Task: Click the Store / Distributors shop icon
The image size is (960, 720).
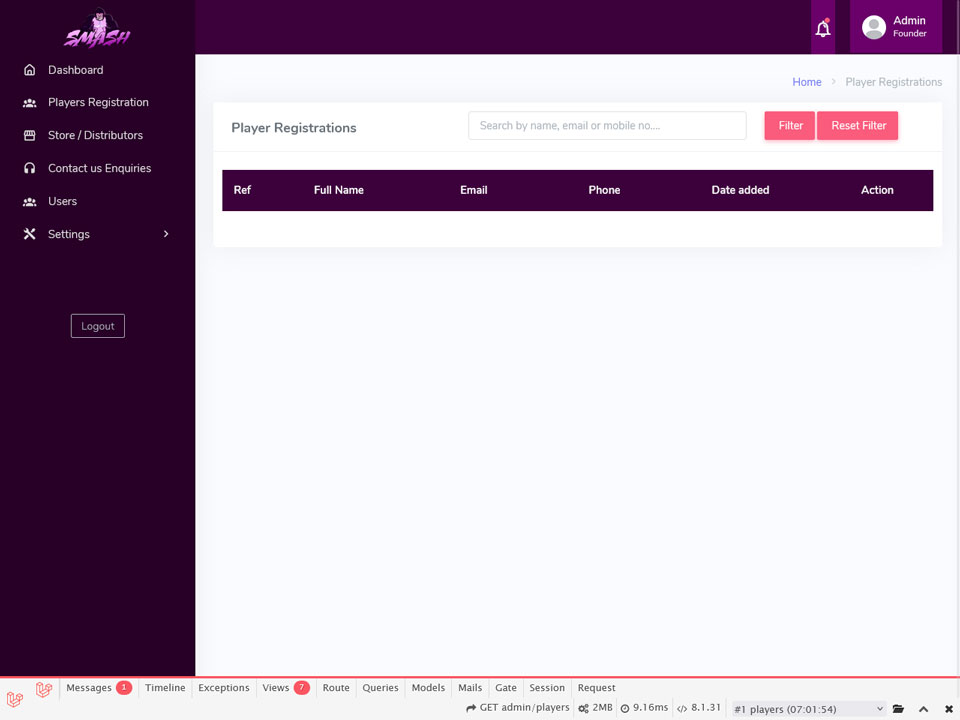Action: click(x=29, y=135)
